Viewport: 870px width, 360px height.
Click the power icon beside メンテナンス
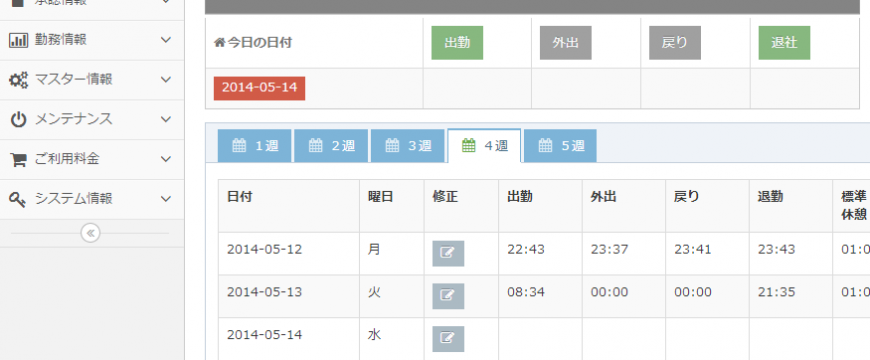pos(18,120)
